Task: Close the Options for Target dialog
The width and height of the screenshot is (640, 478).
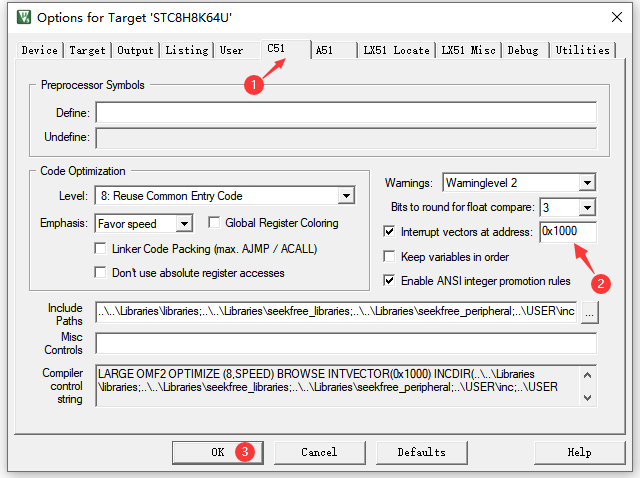Action: [x=616, y=18]
